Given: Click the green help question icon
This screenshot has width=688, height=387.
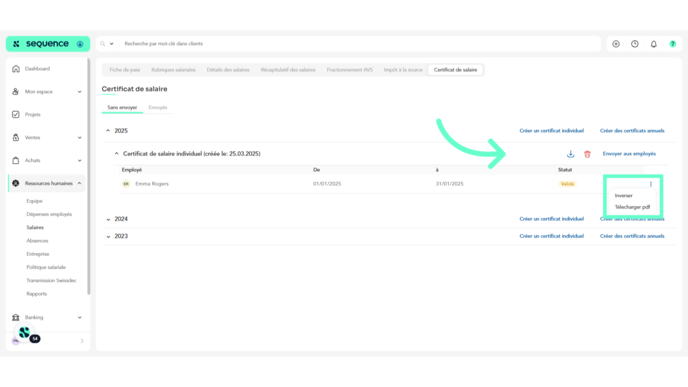Looking at the screenshot, I should [x=673, y=44].
